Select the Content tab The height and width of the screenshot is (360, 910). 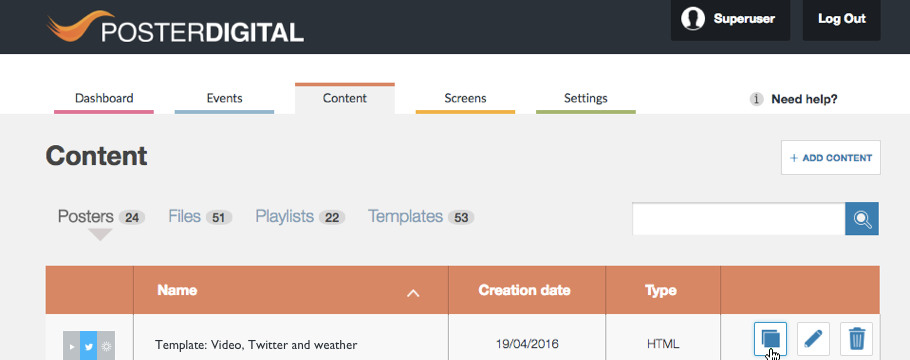pos(345,98)
